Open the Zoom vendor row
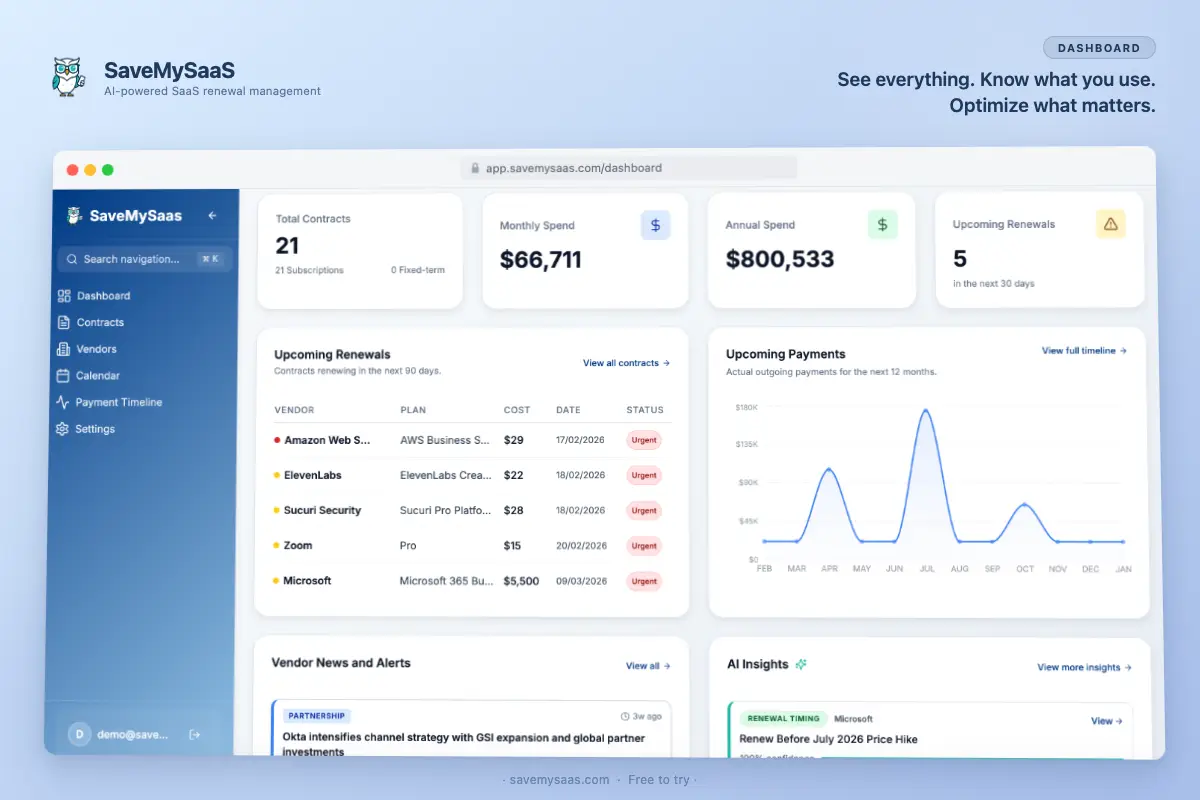The width and height of the screenshot is (1200, 800). click(471, 546)
